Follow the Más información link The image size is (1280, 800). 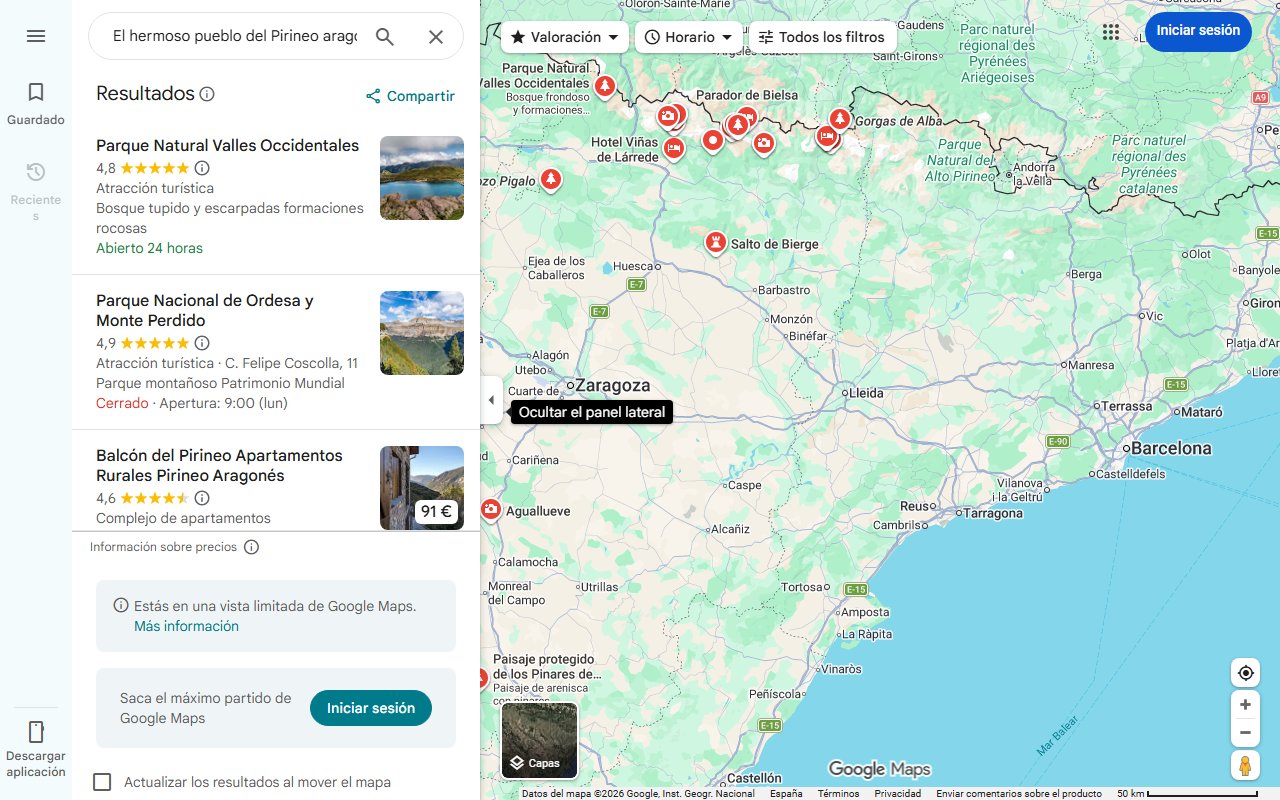186,625
